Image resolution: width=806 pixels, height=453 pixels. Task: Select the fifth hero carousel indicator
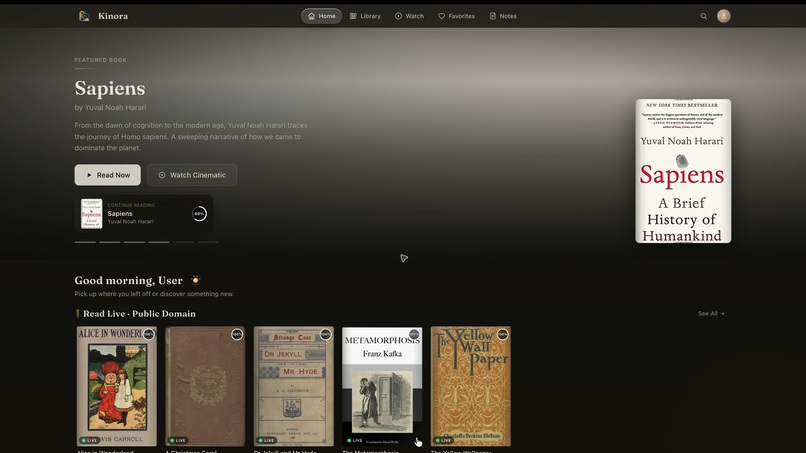coord(184,242)
